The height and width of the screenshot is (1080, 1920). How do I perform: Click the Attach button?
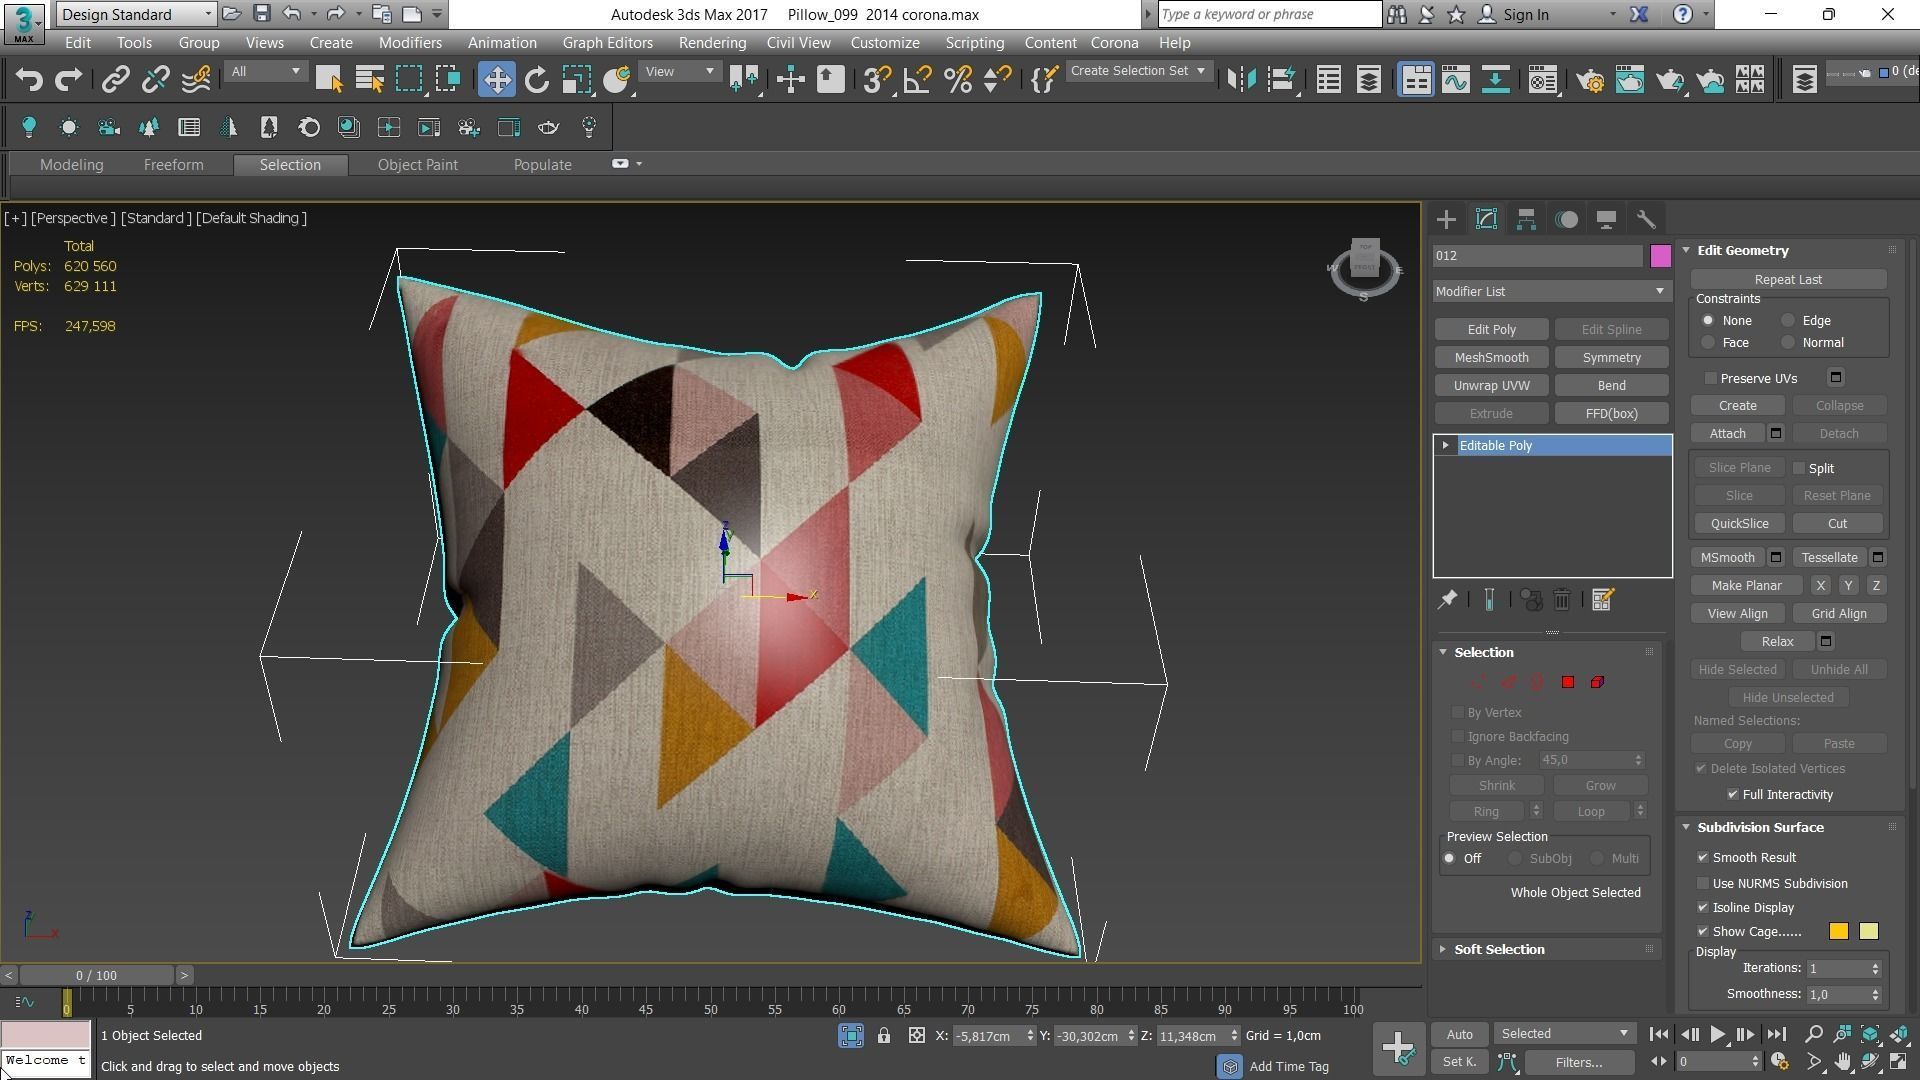pos(1727,434)
